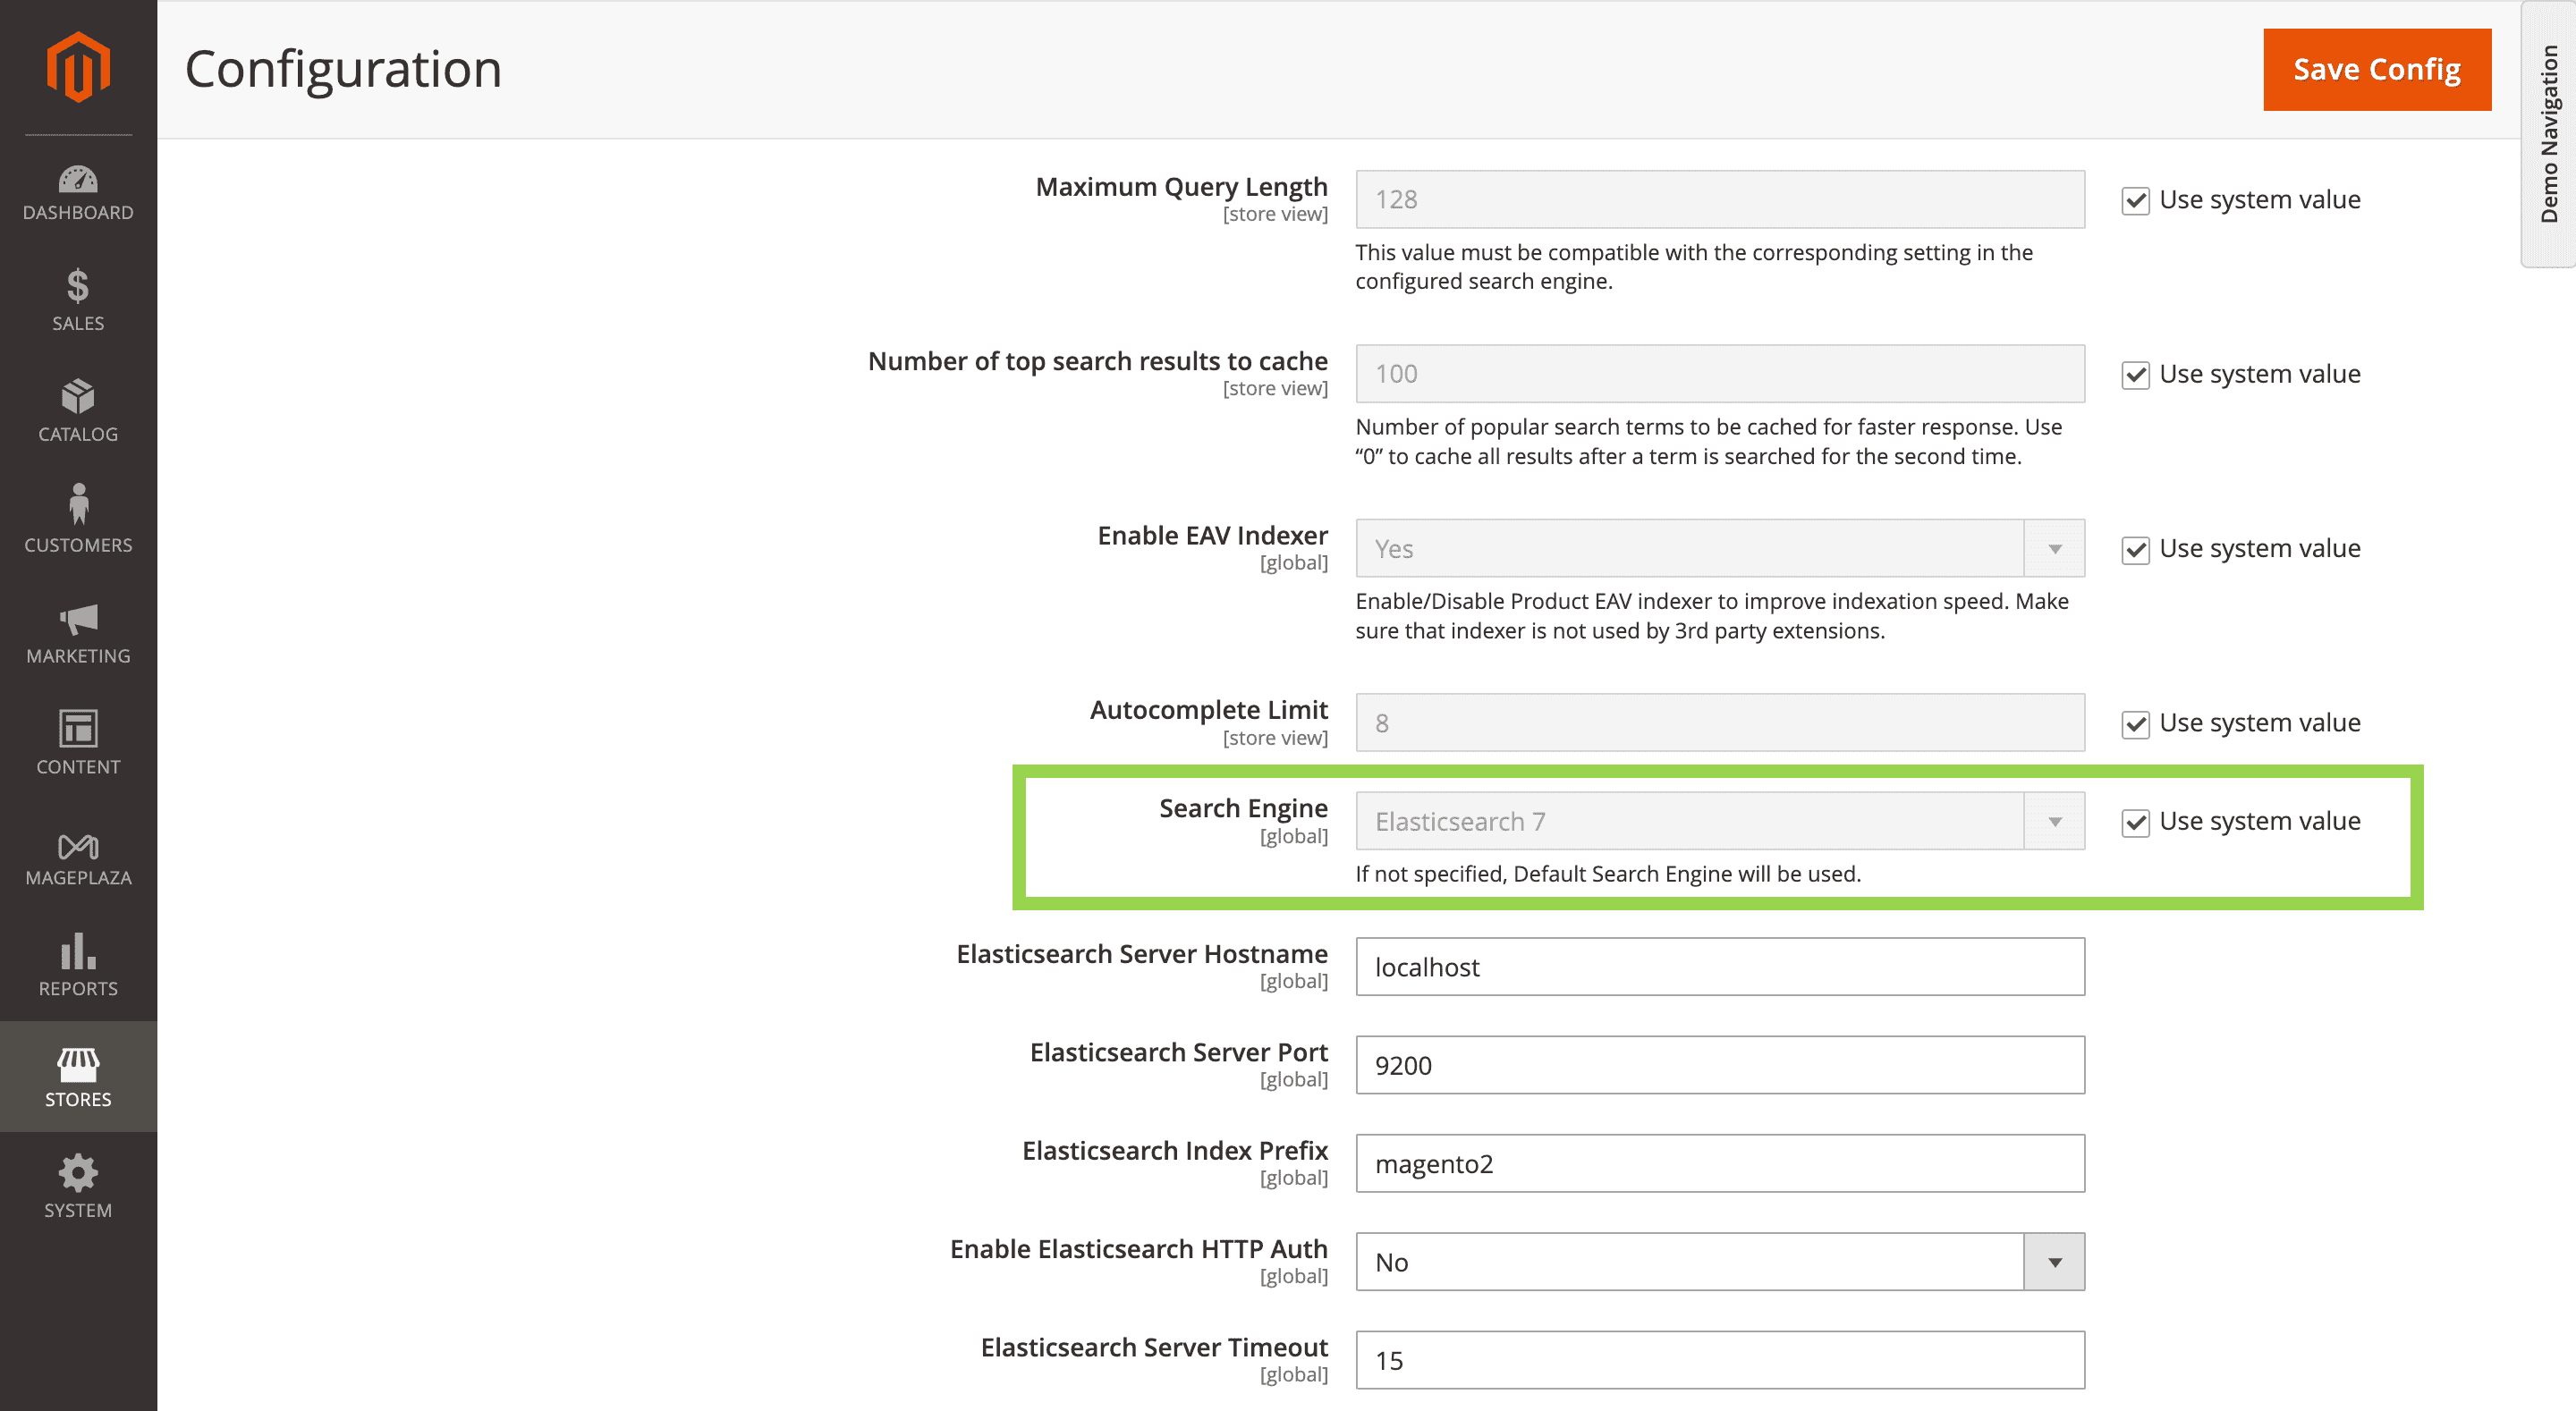Open the Sales dollar icon
This screenshot has height=1411, width=2576.
[78, 286]
